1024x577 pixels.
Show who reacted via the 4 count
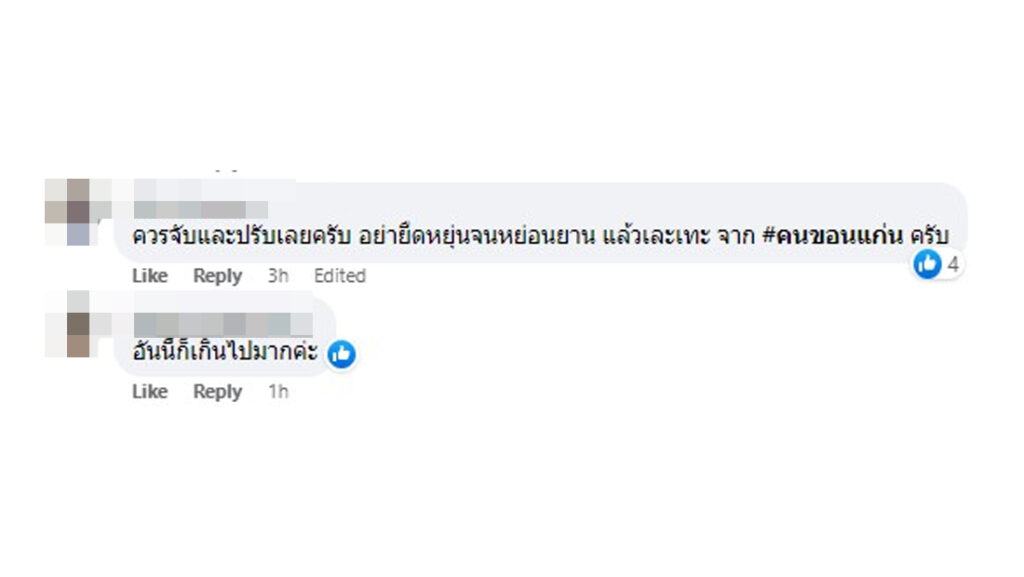pyautogui.click(x=953, y=265)
